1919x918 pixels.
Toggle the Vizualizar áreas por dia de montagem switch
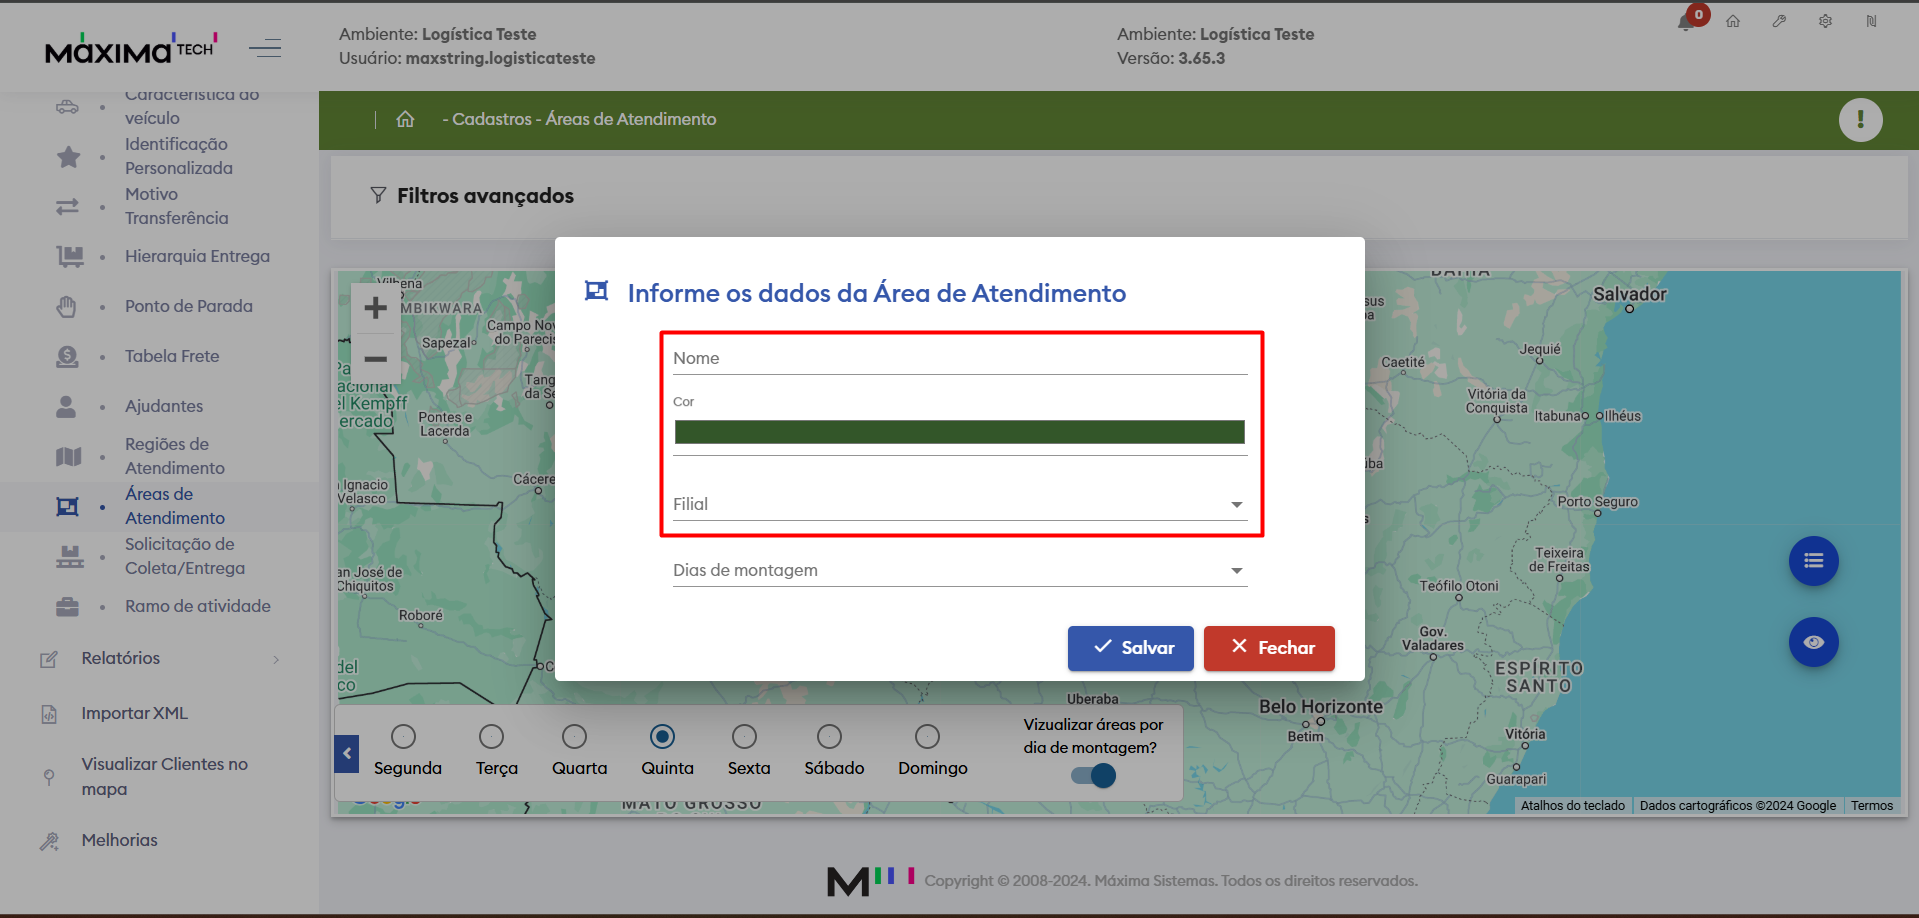point(1093,776)
